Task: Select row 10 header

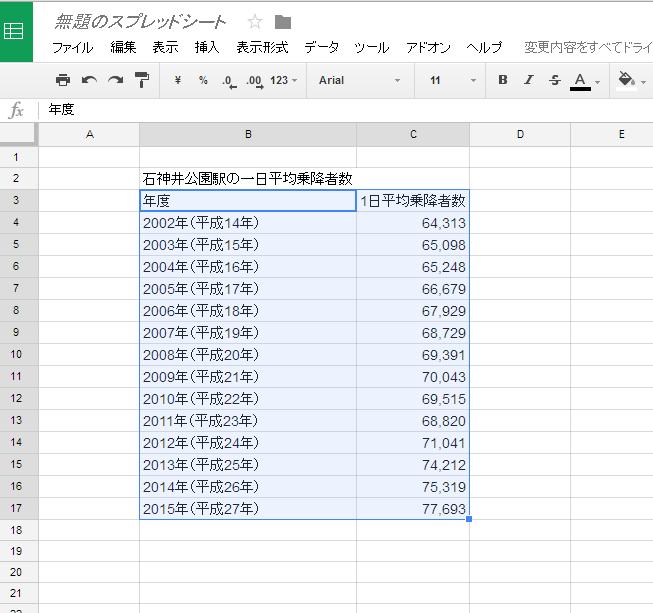Action: (x=18, y=354)
